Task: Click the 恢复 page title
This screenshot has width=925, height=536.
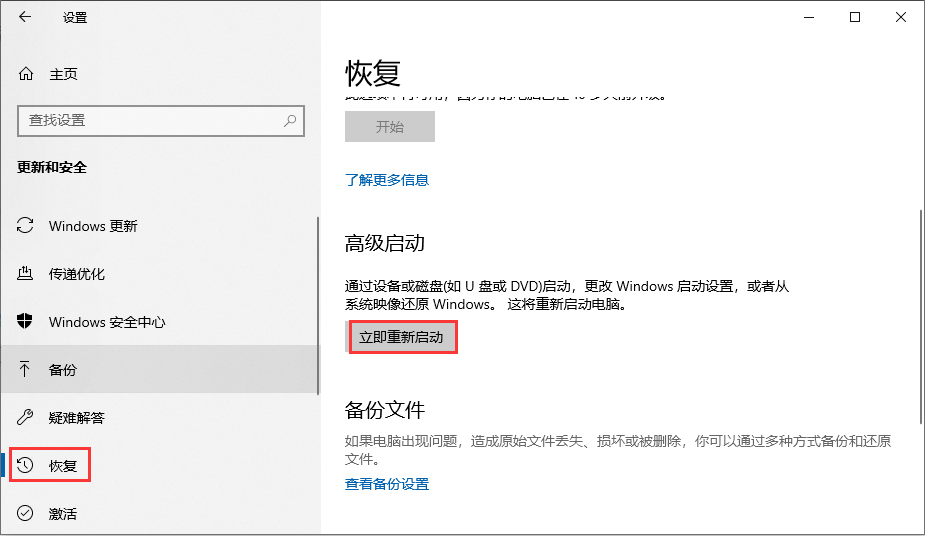Action: (373, 74)
